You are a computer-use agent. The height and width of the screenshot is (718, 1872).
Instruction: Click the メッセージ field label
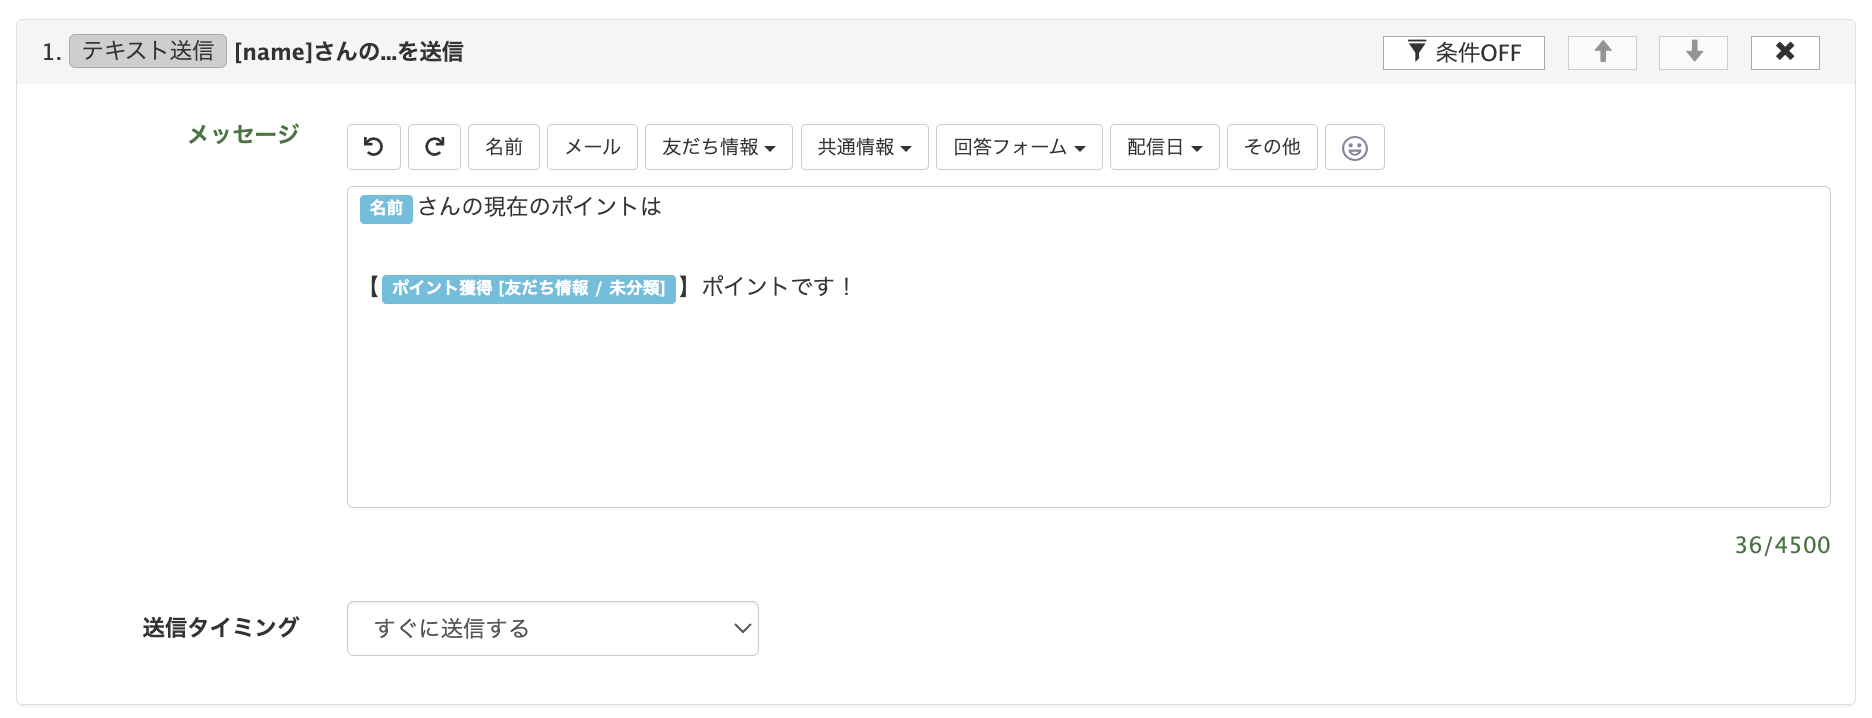243,134
